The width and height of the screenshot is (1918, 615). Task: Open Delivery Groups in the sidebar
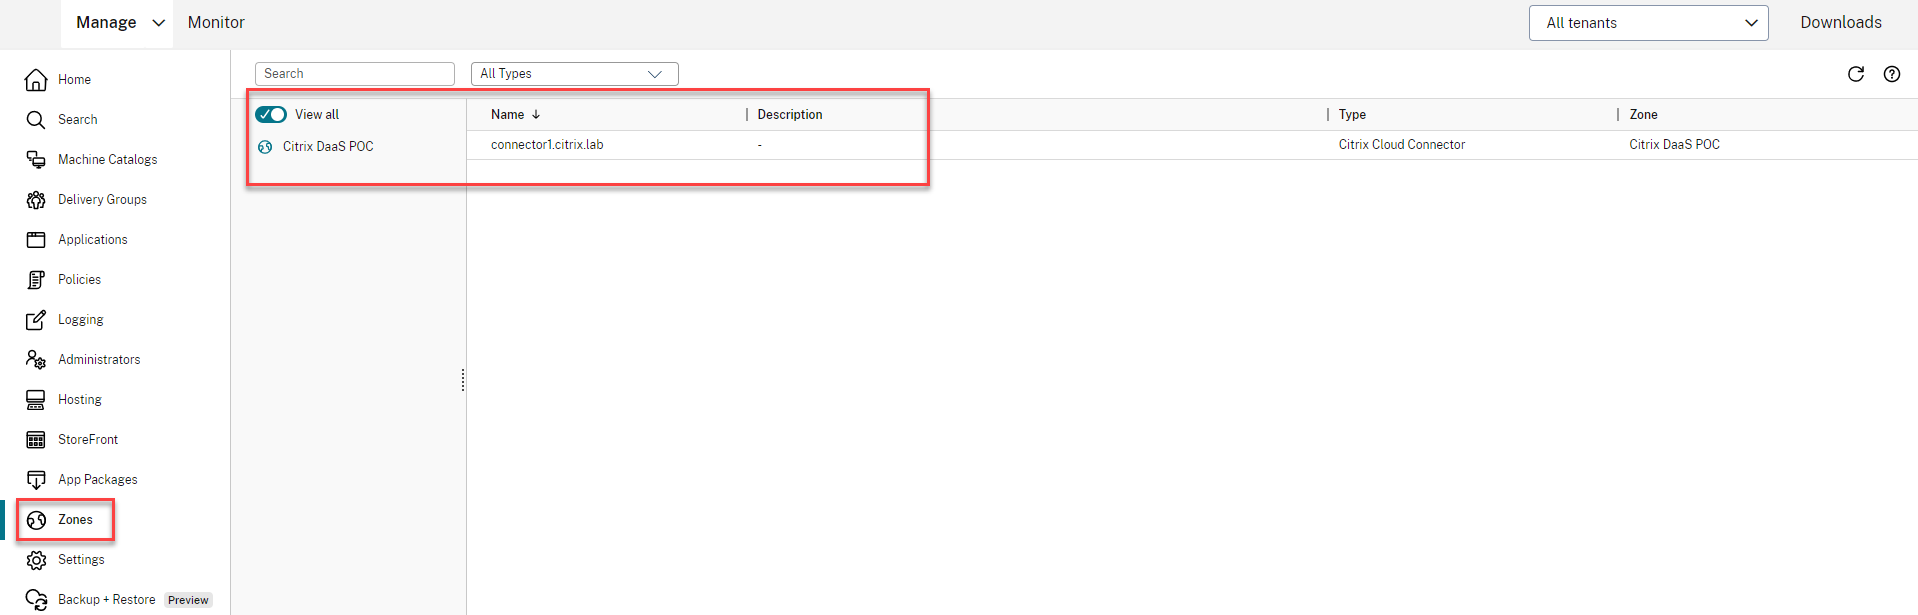coord(102,200)
